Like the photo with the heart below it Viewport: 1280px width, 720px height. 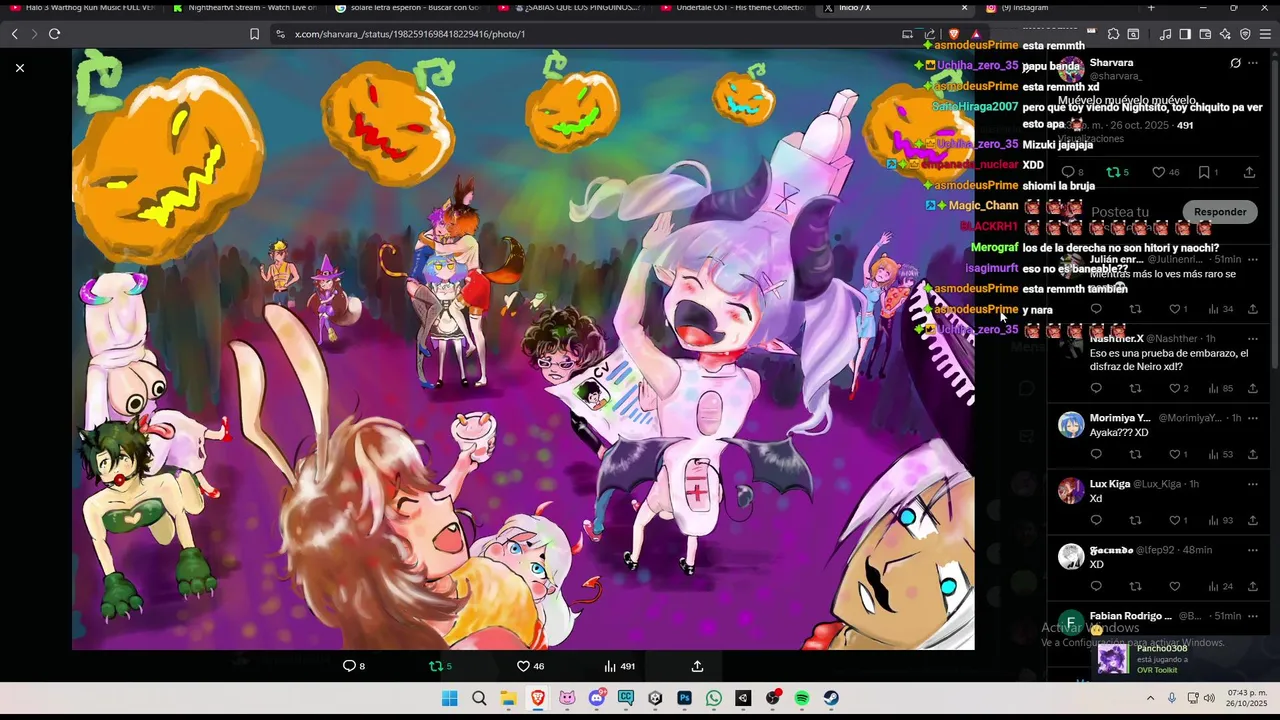[523, 666]
